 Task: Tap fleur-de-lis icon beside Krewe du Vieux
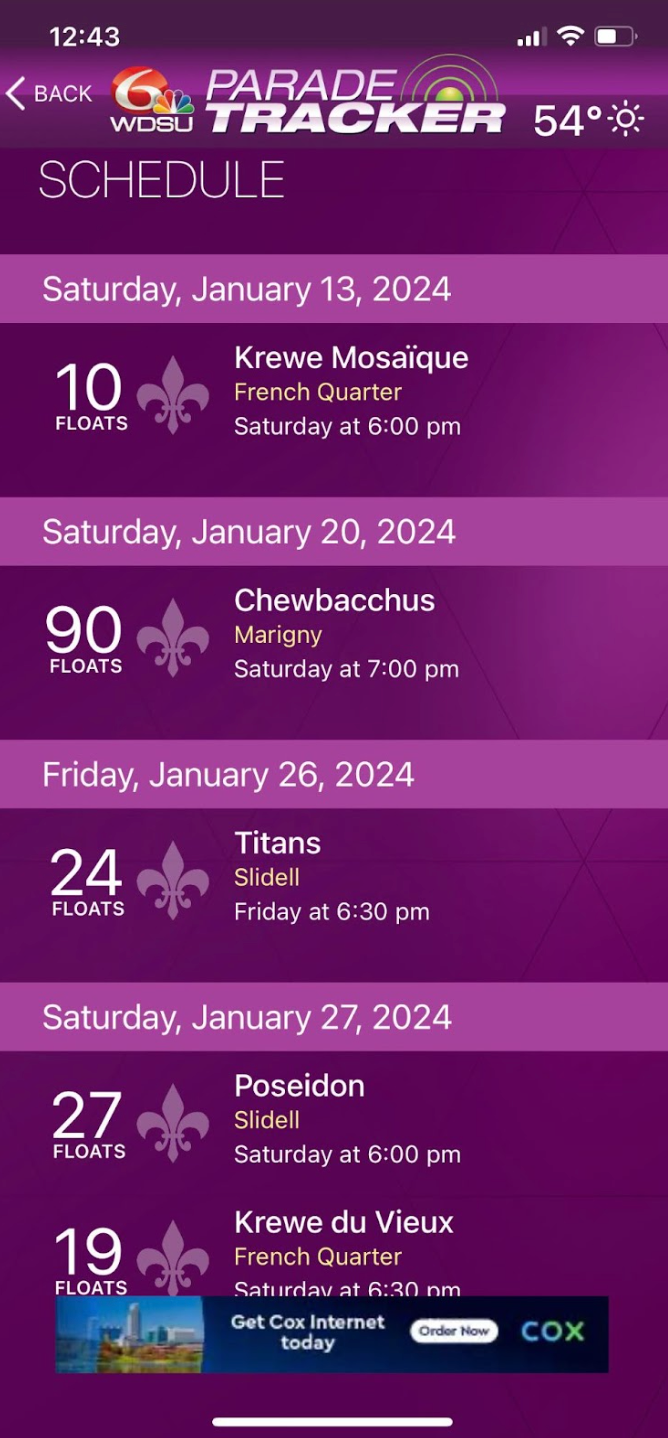coord(173,1256)
